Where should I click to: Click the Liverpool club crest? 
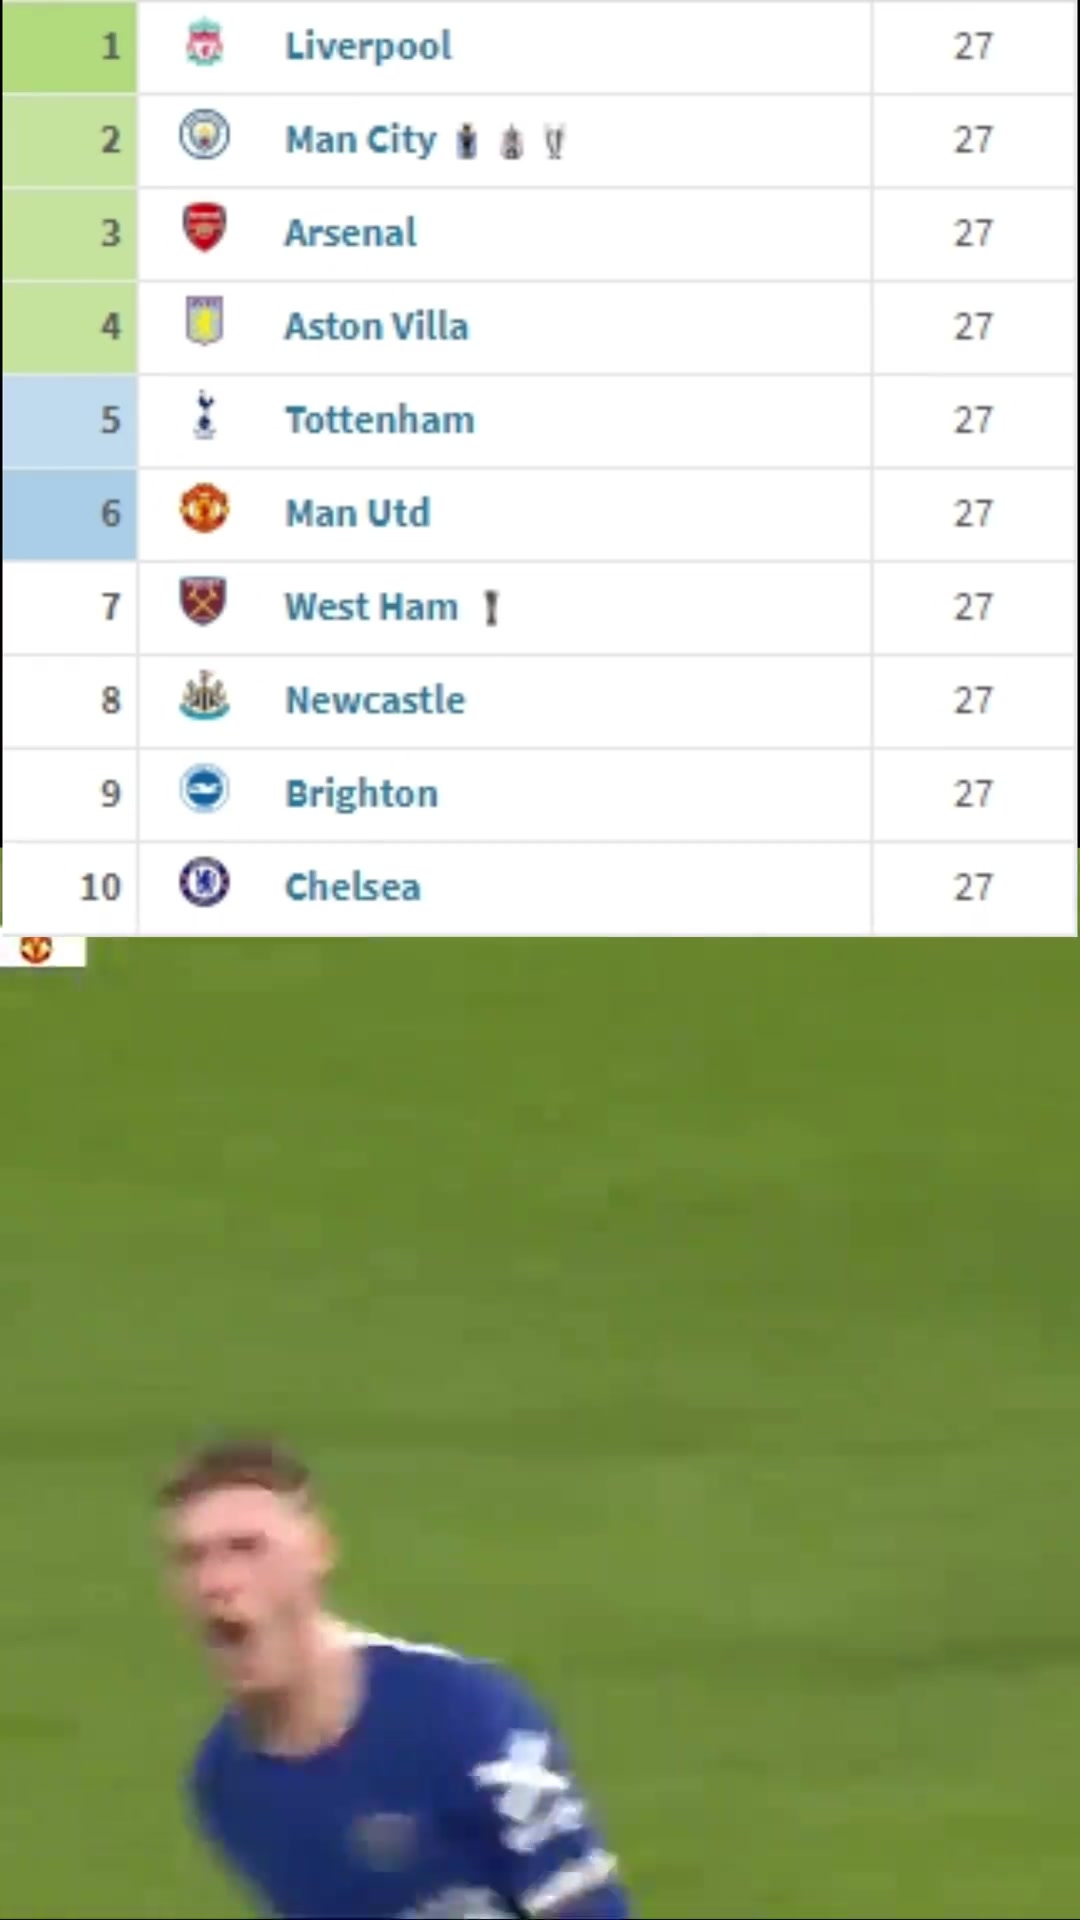tap(204, 44)
